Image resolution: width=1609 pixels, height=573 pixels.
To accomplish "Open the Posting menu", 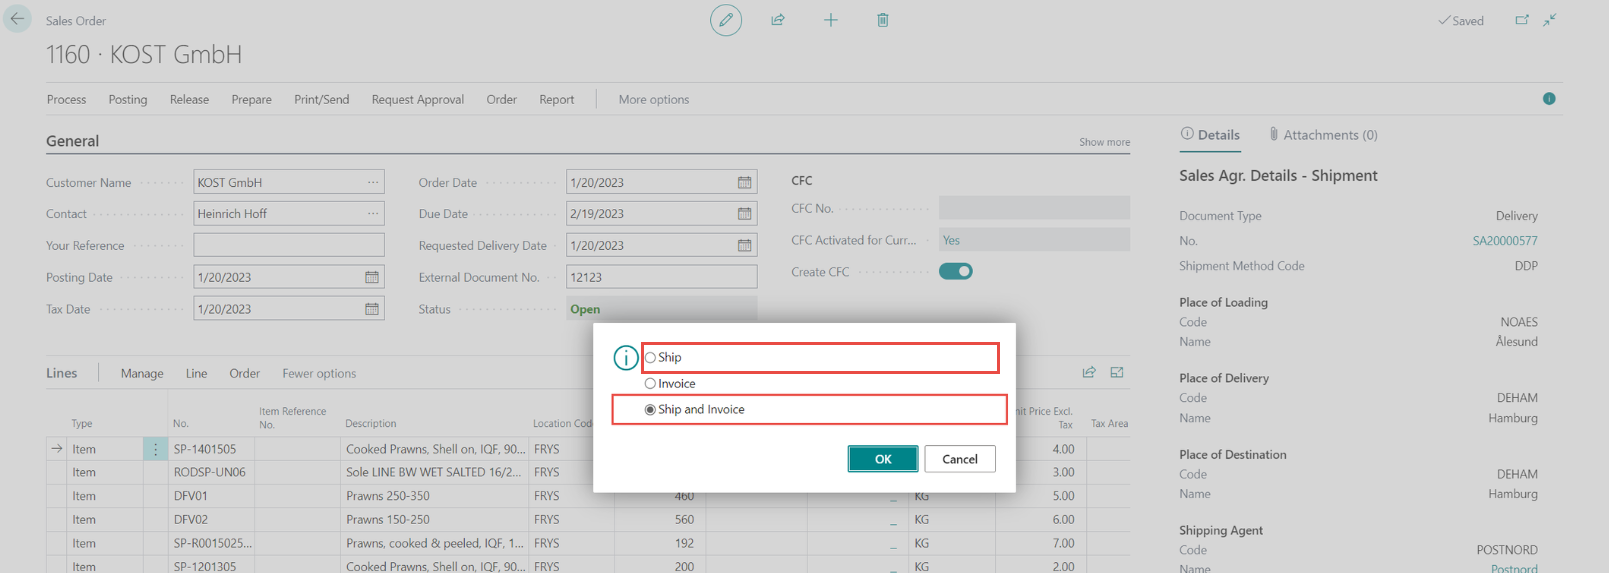I will click(x=128, y=100).
